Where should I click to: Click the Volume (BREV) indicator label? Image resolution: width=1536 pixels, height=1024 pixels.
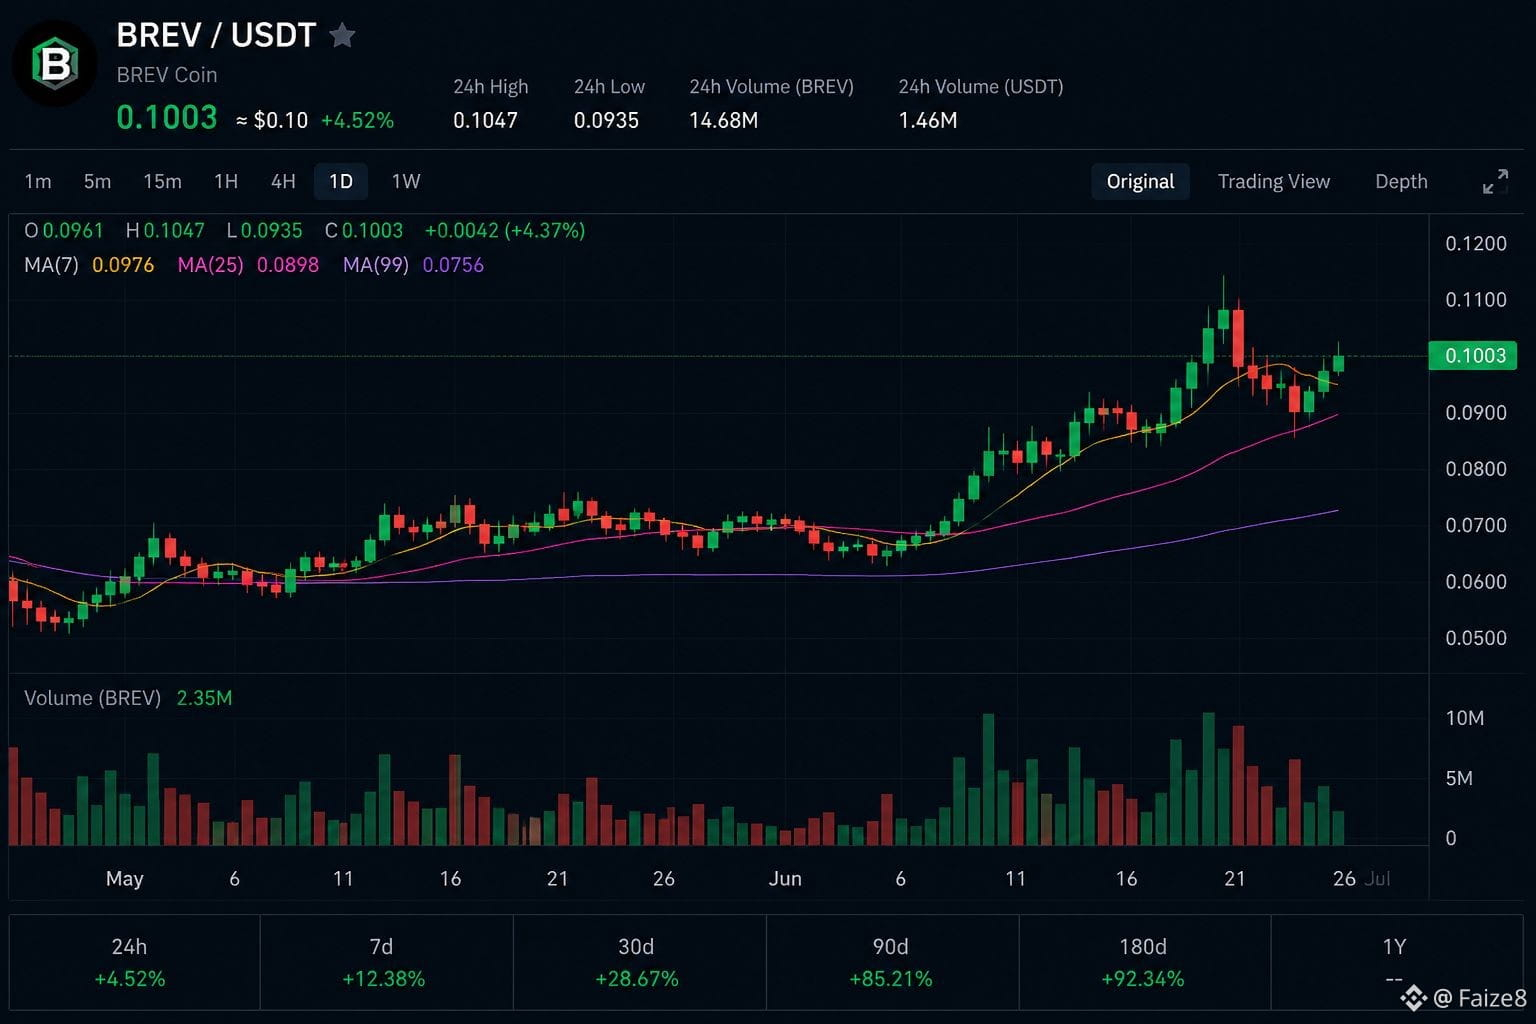(x=92, y=698)
